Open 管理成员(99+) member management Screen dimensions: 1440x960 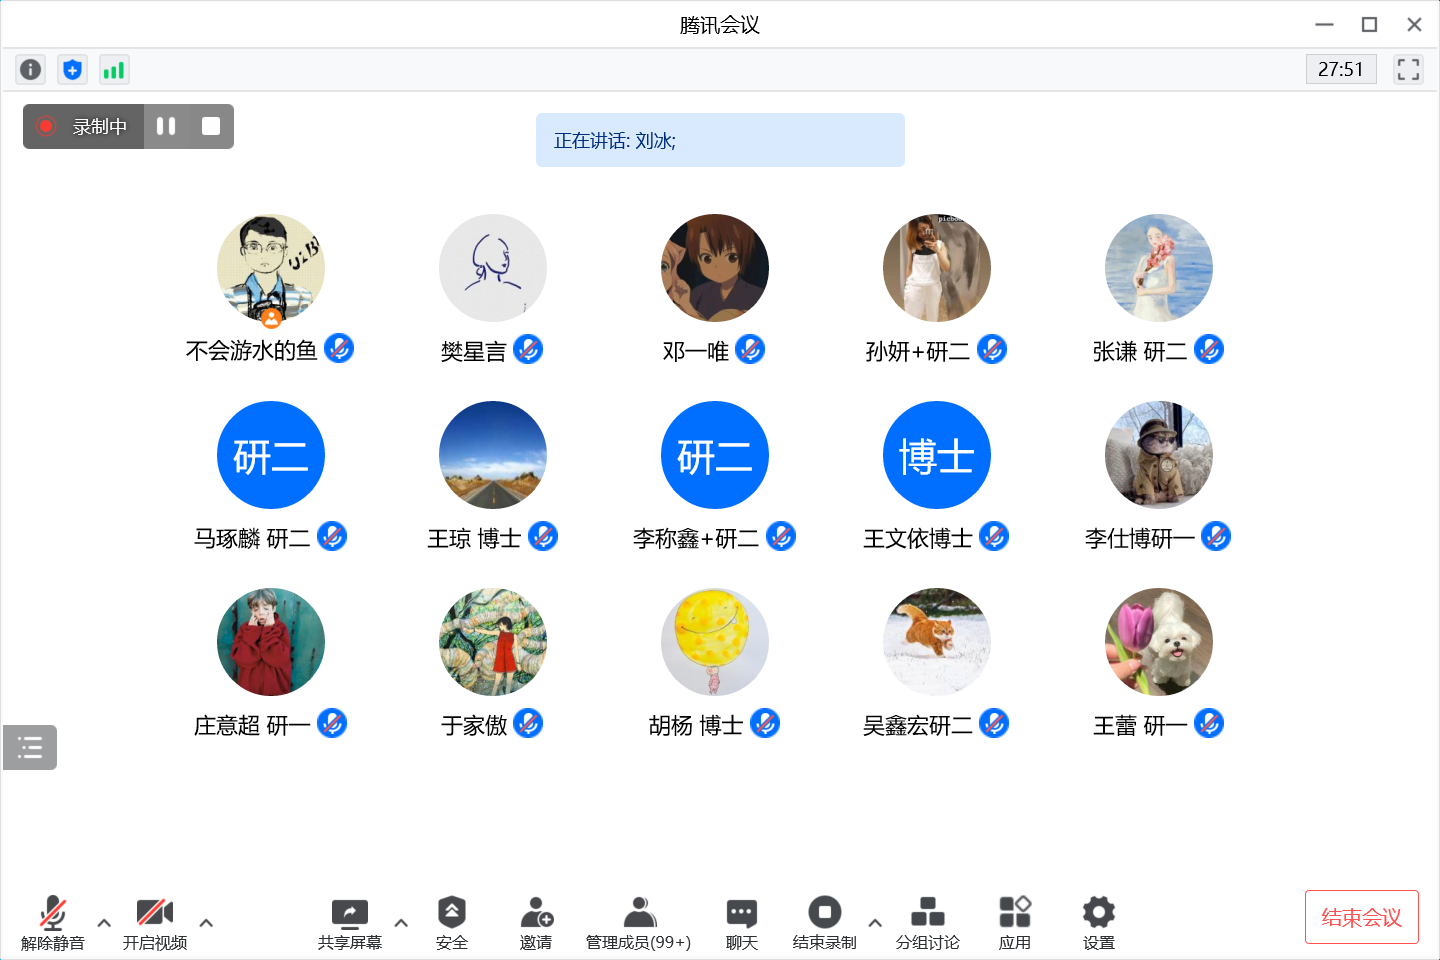(x=638, y=922)
